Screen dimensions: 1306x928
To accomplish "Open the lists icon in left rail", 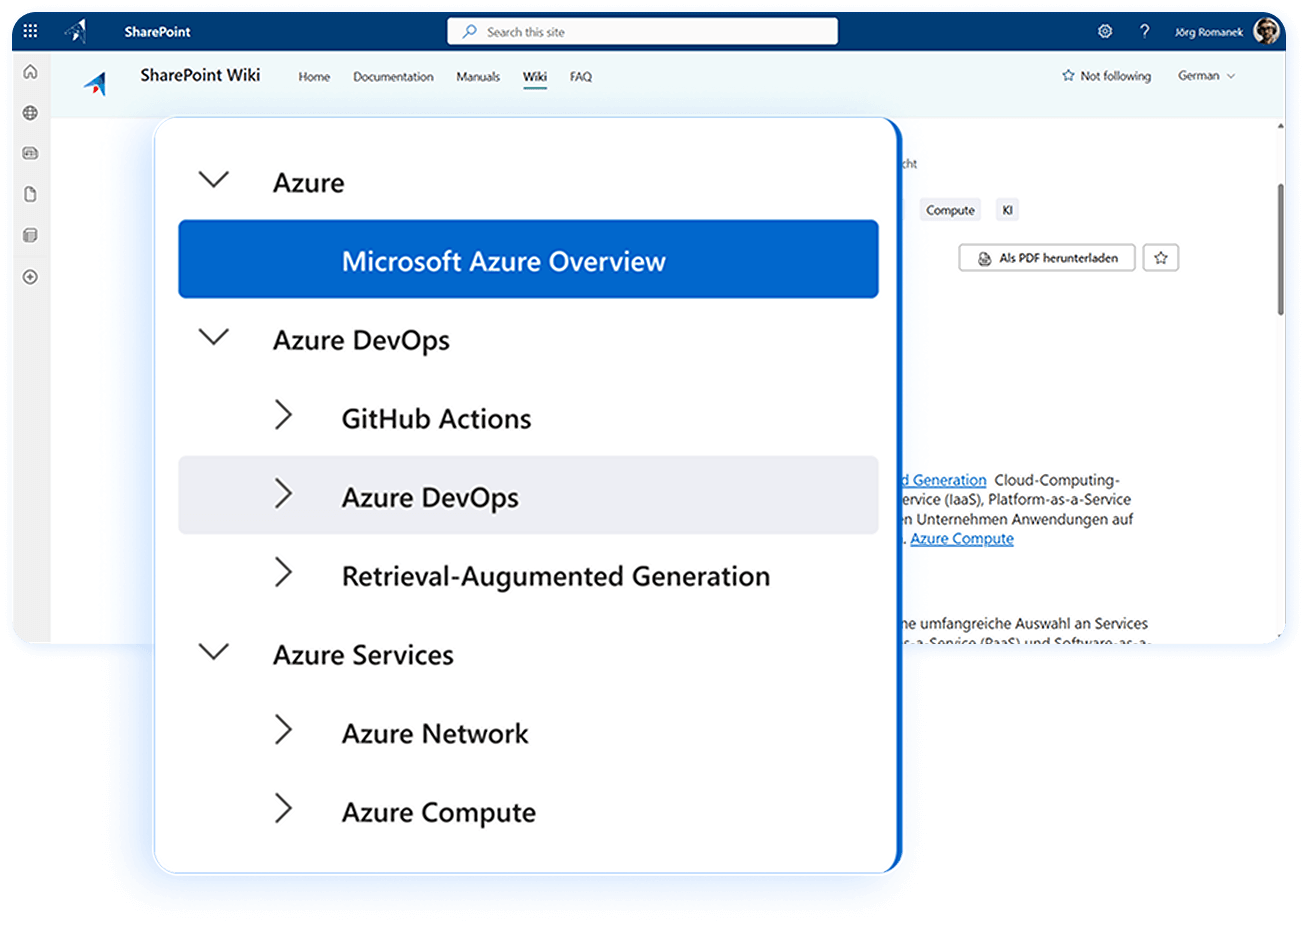I will [30, 236].
